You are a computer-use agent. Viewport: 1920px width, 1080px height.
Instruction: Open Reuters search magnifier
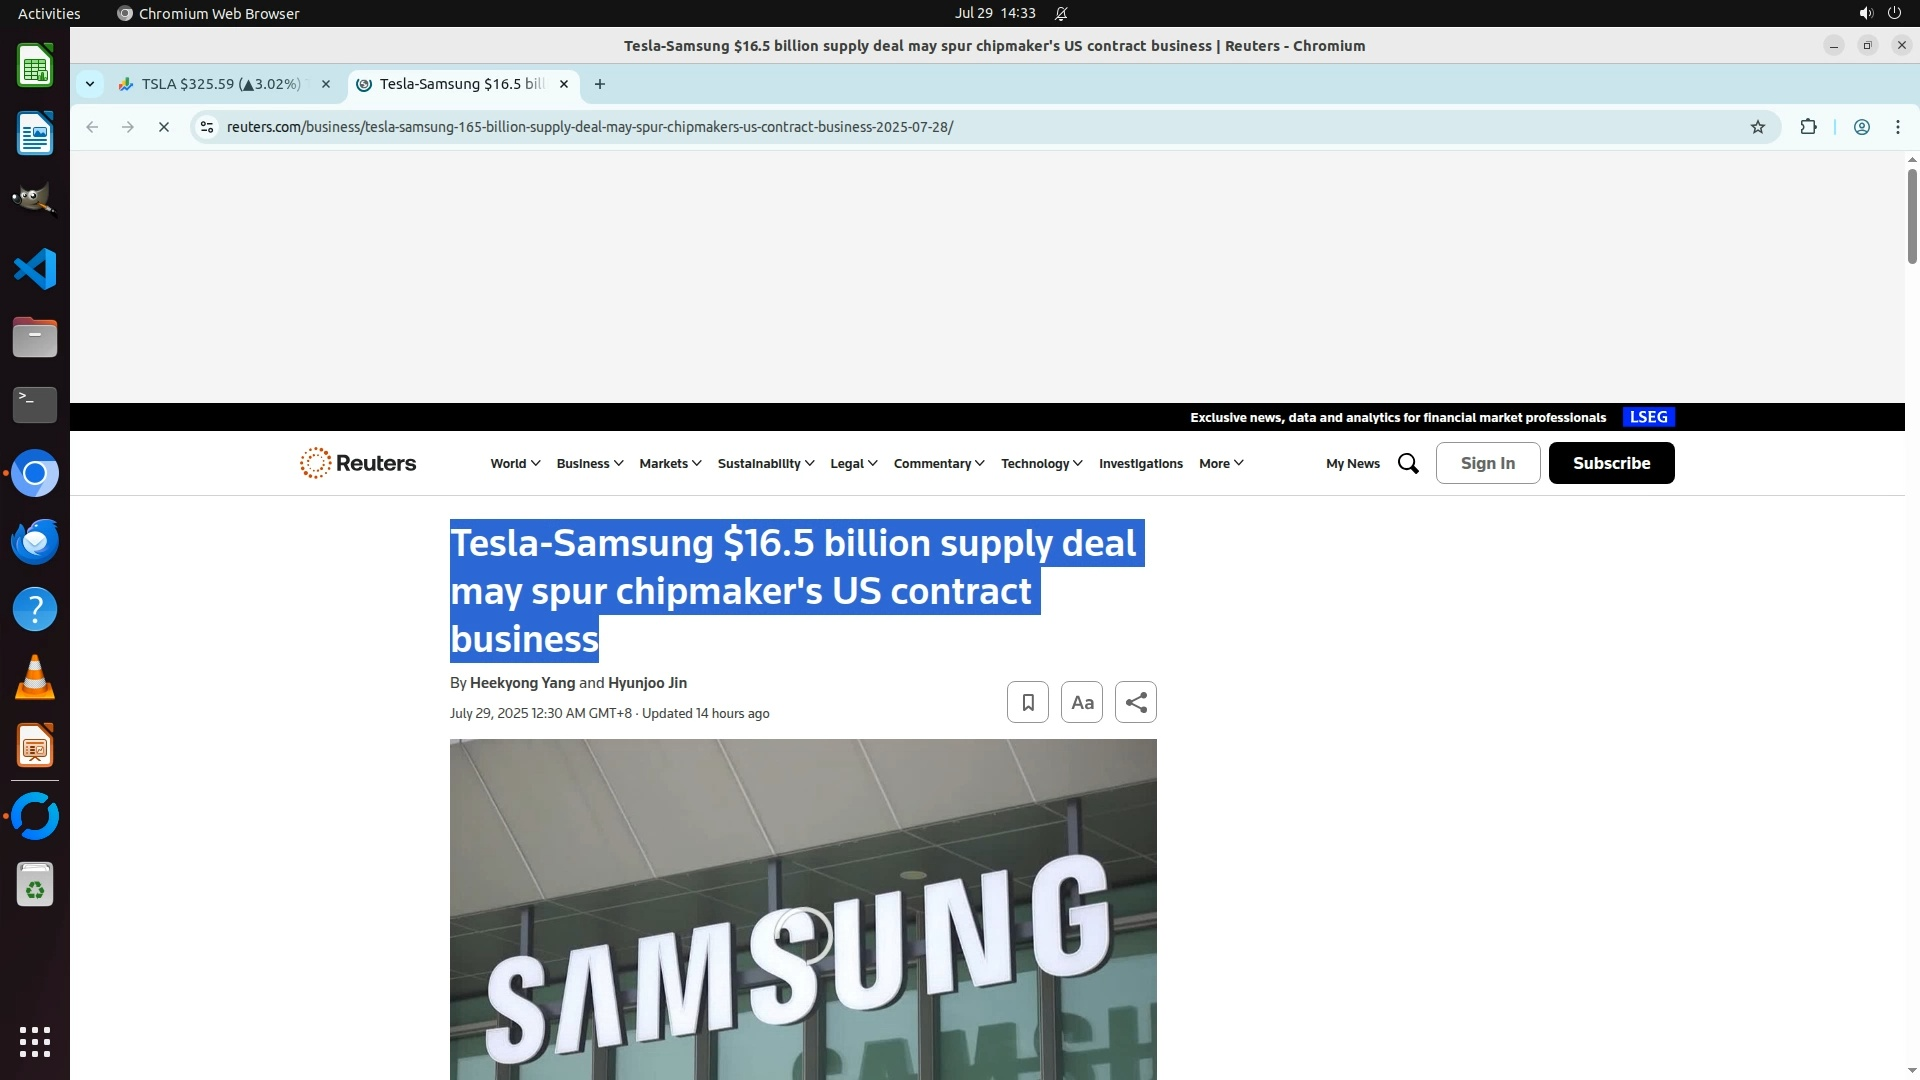tap(1408, 463)
